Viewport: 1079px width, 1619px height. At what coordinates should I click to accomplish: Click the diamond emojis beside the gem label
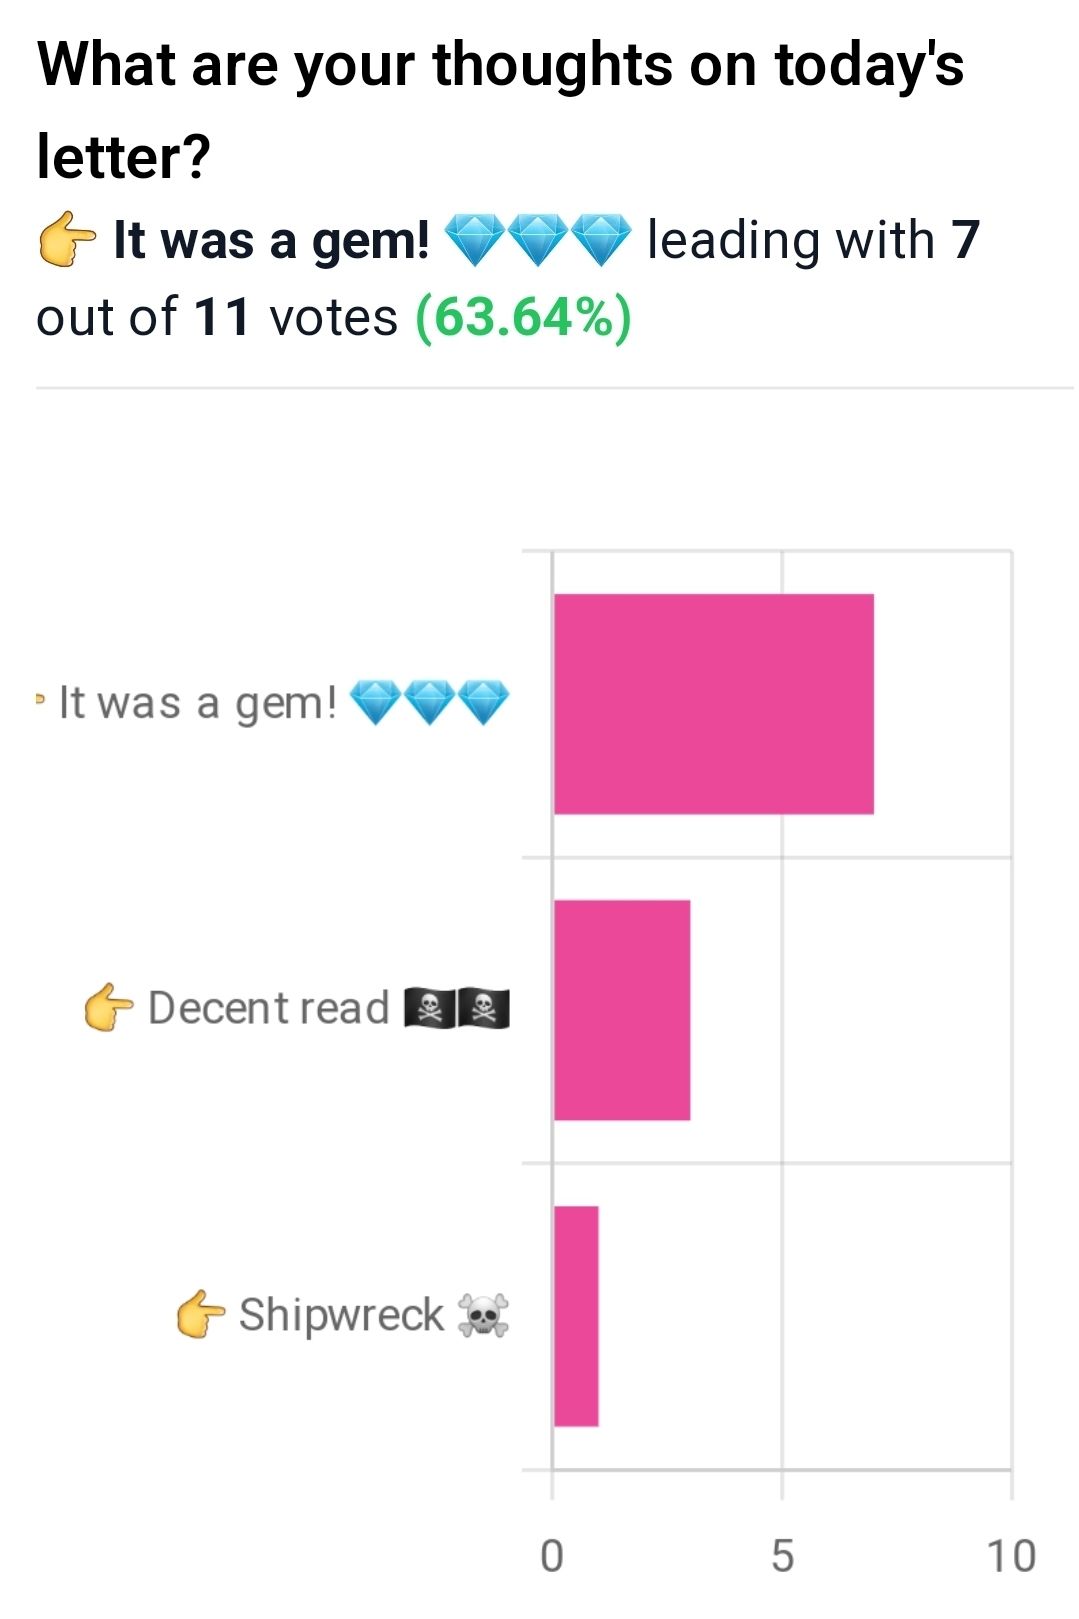pos(429,702)
